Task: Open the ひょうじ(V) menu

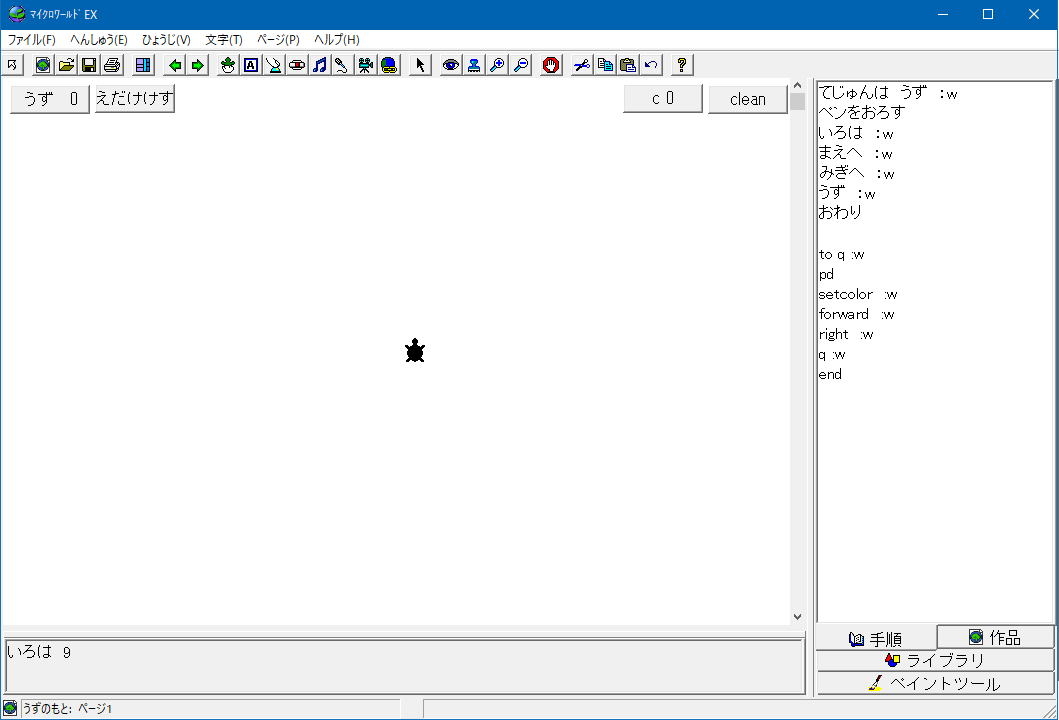Action: [x=166, y=40]
